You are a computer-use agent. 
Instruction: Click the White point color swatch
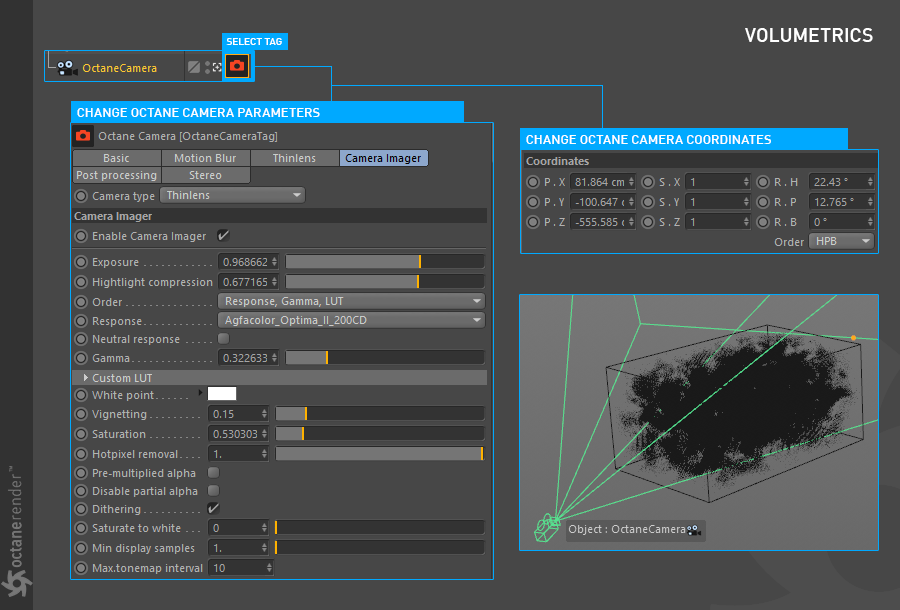(x=222, y=394)
